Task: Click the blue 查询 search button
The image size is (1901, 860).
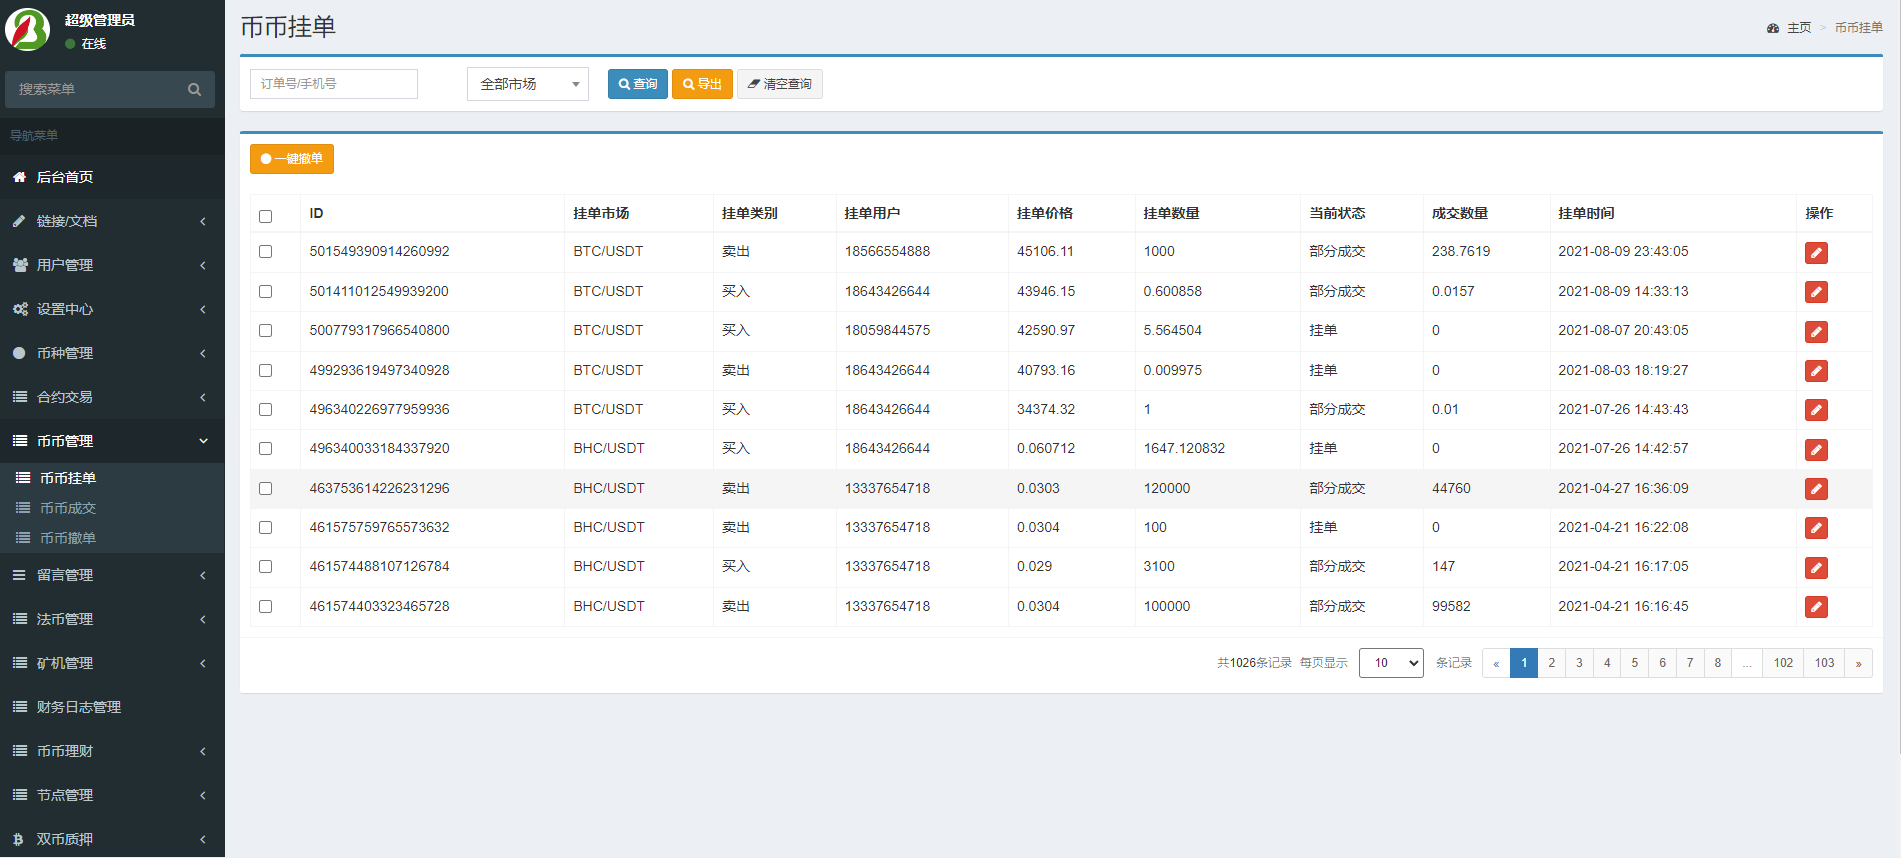Action: pos(637,84)
